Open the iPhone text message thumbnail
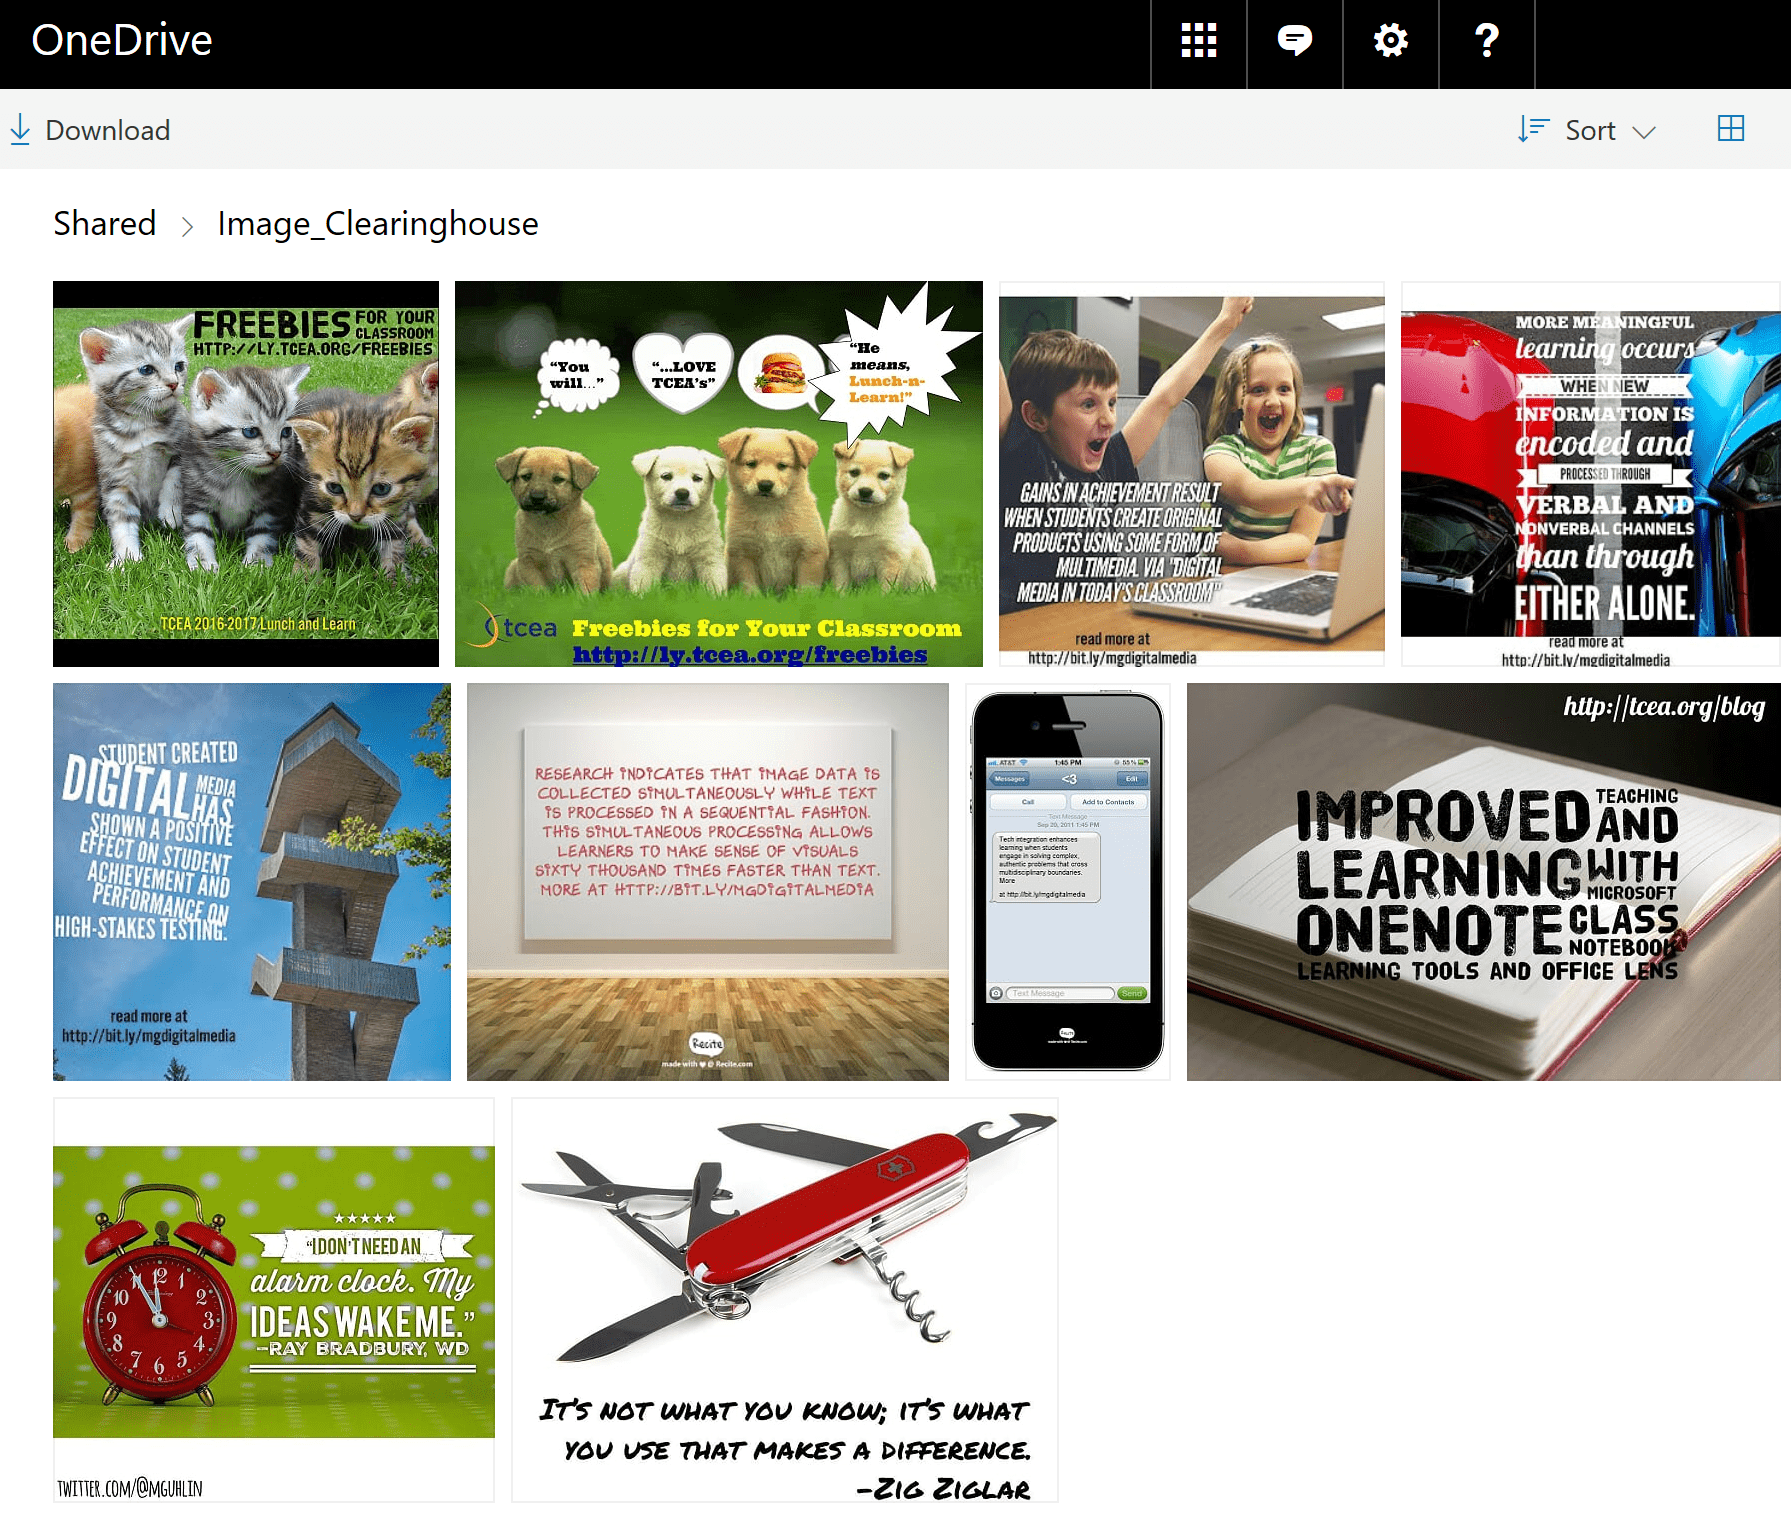This screenshot has height=1524, width=1791. point(1068,882)
